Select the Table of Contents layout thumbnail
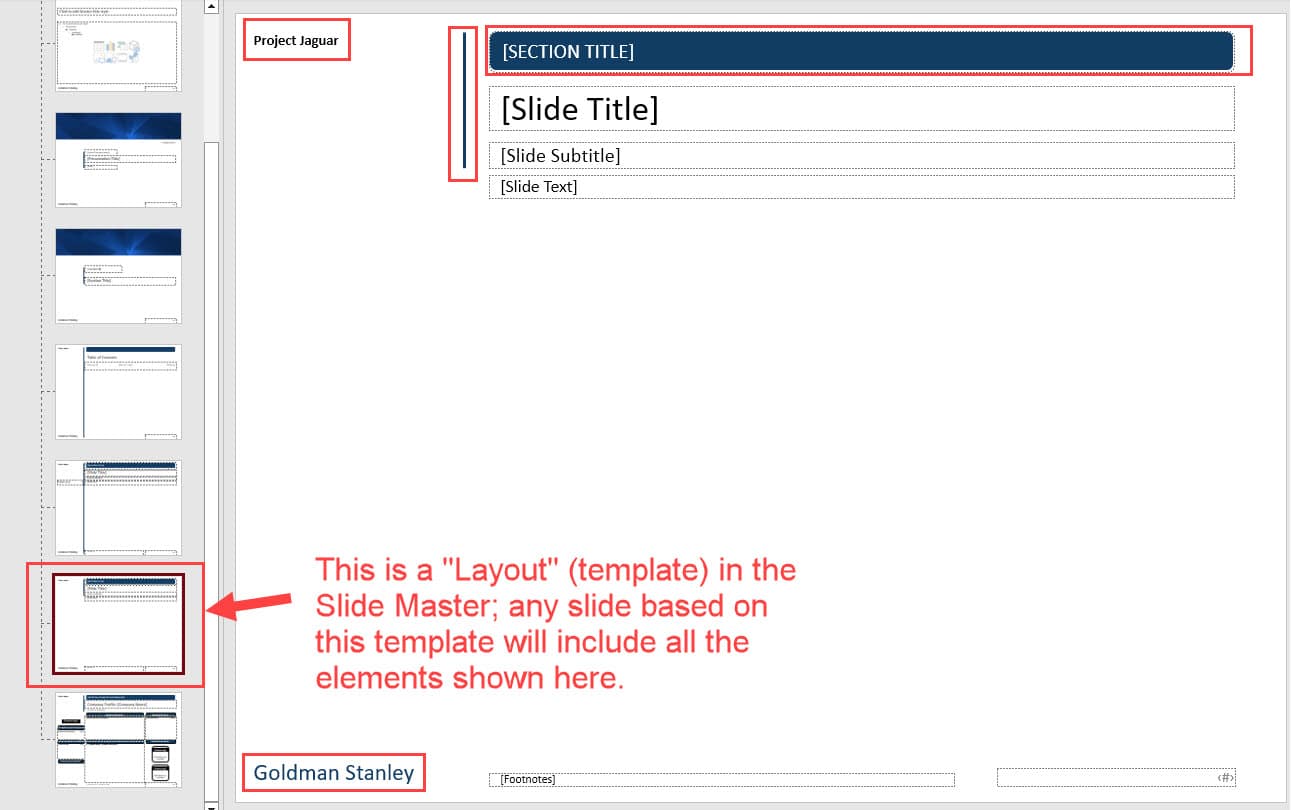1291x810 pixels. (x=117, y=392)
